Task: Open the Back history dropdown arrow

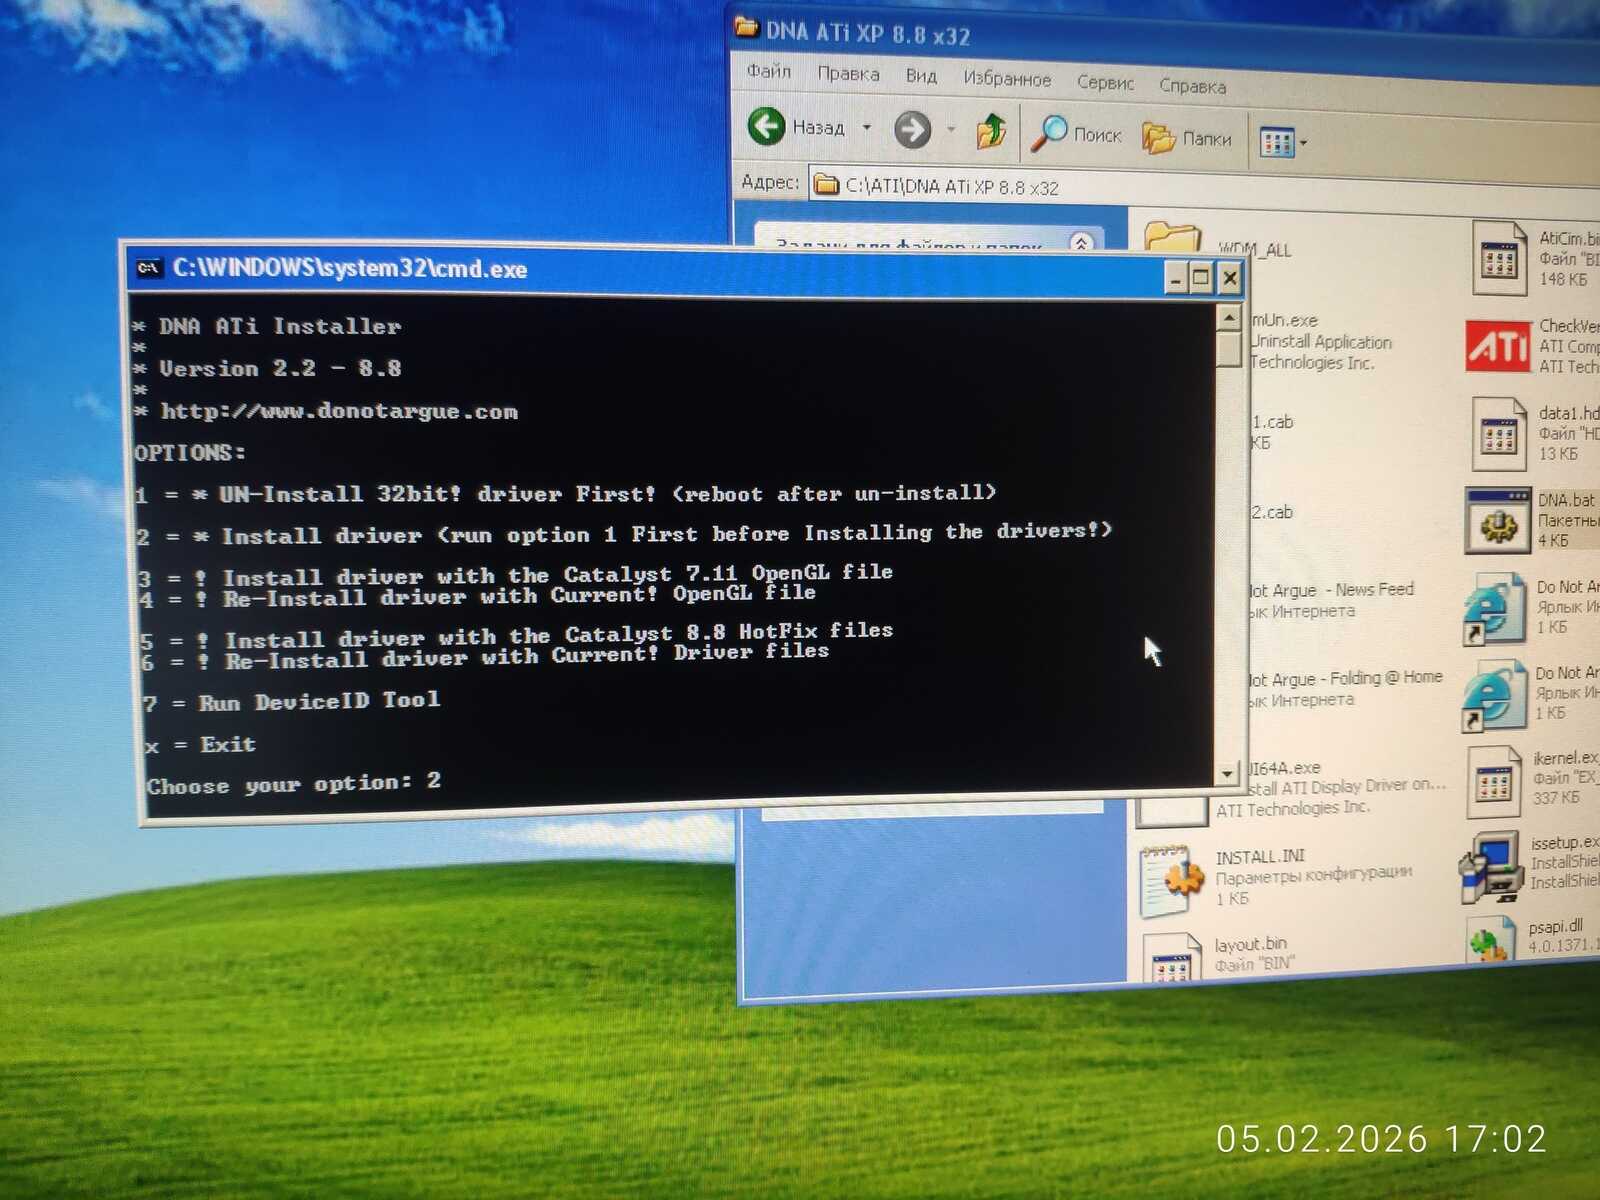Action: click(x=866, y=128)
